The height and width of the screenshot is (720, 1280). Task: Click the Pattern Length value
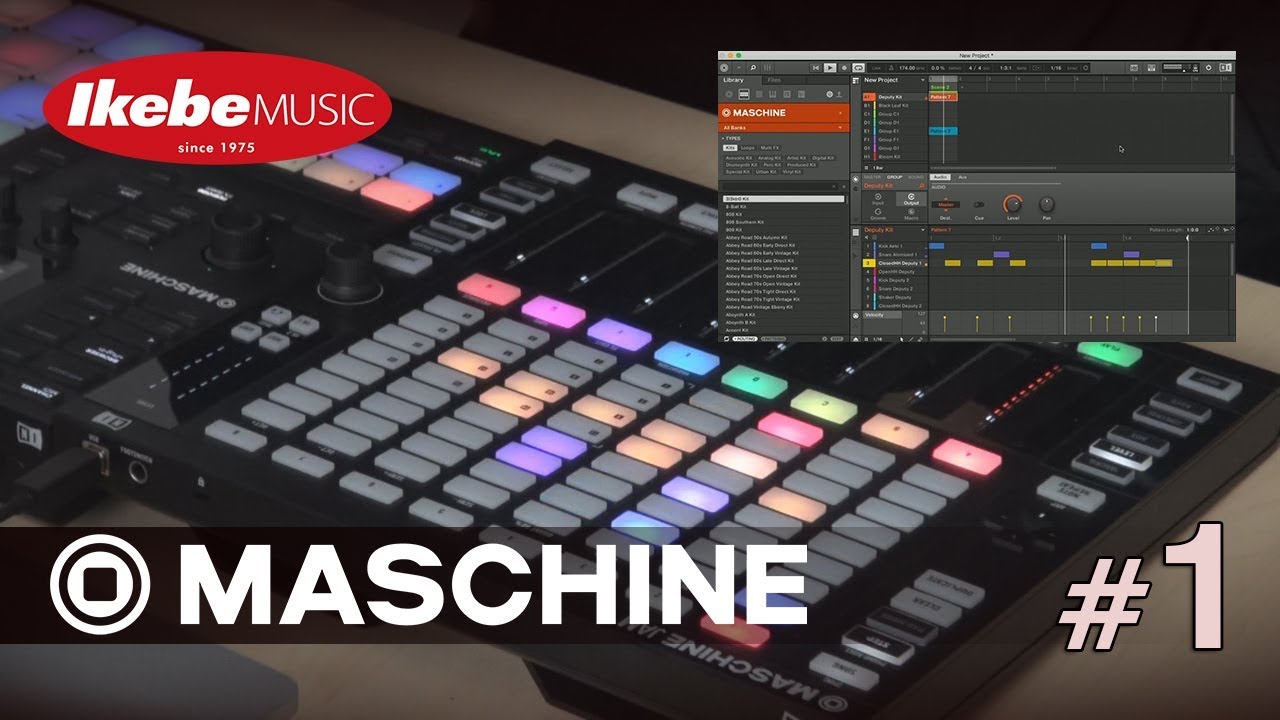1193,230
